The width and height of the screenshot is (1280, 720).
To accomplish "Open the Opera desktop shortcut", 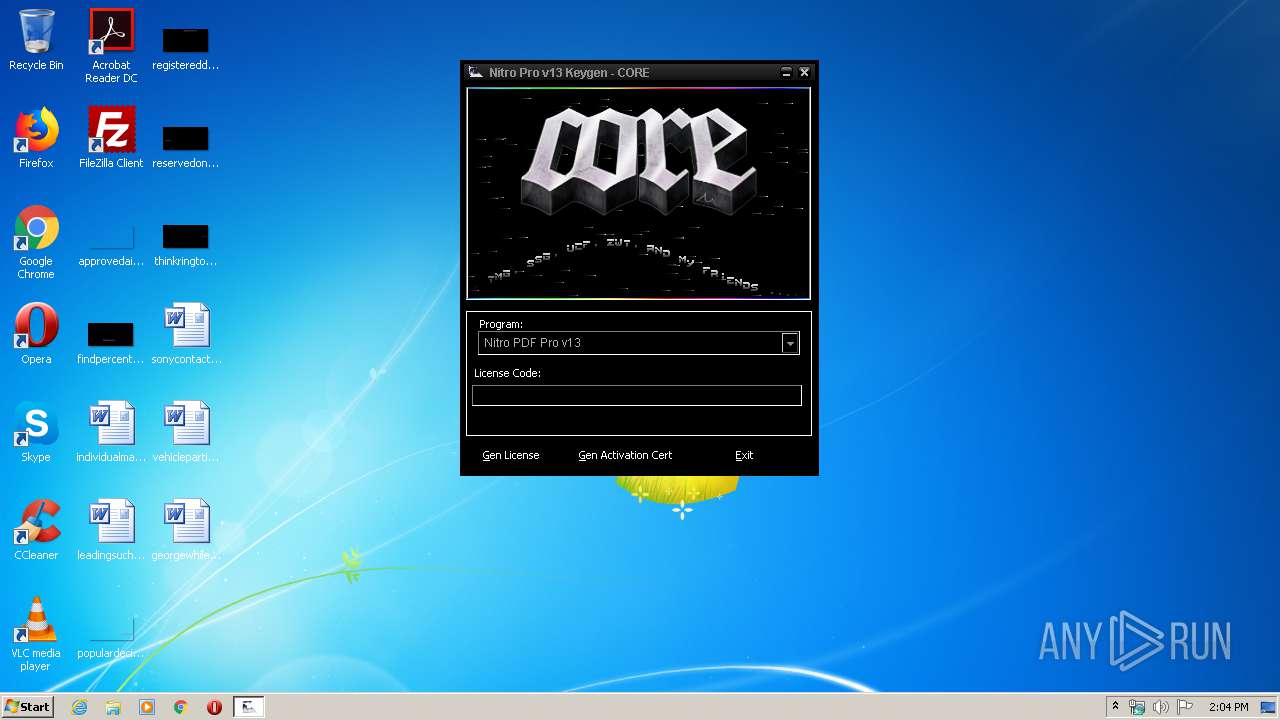I will coord(36,334).
